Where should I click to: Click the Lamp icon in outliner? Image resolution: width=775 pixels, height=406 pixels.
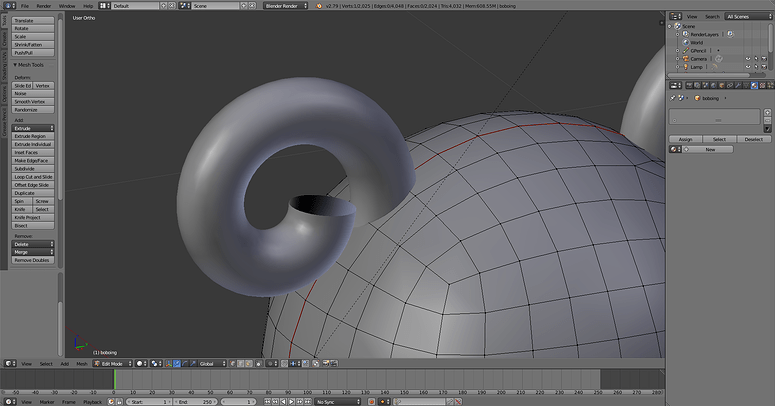[x=686, y=67]
